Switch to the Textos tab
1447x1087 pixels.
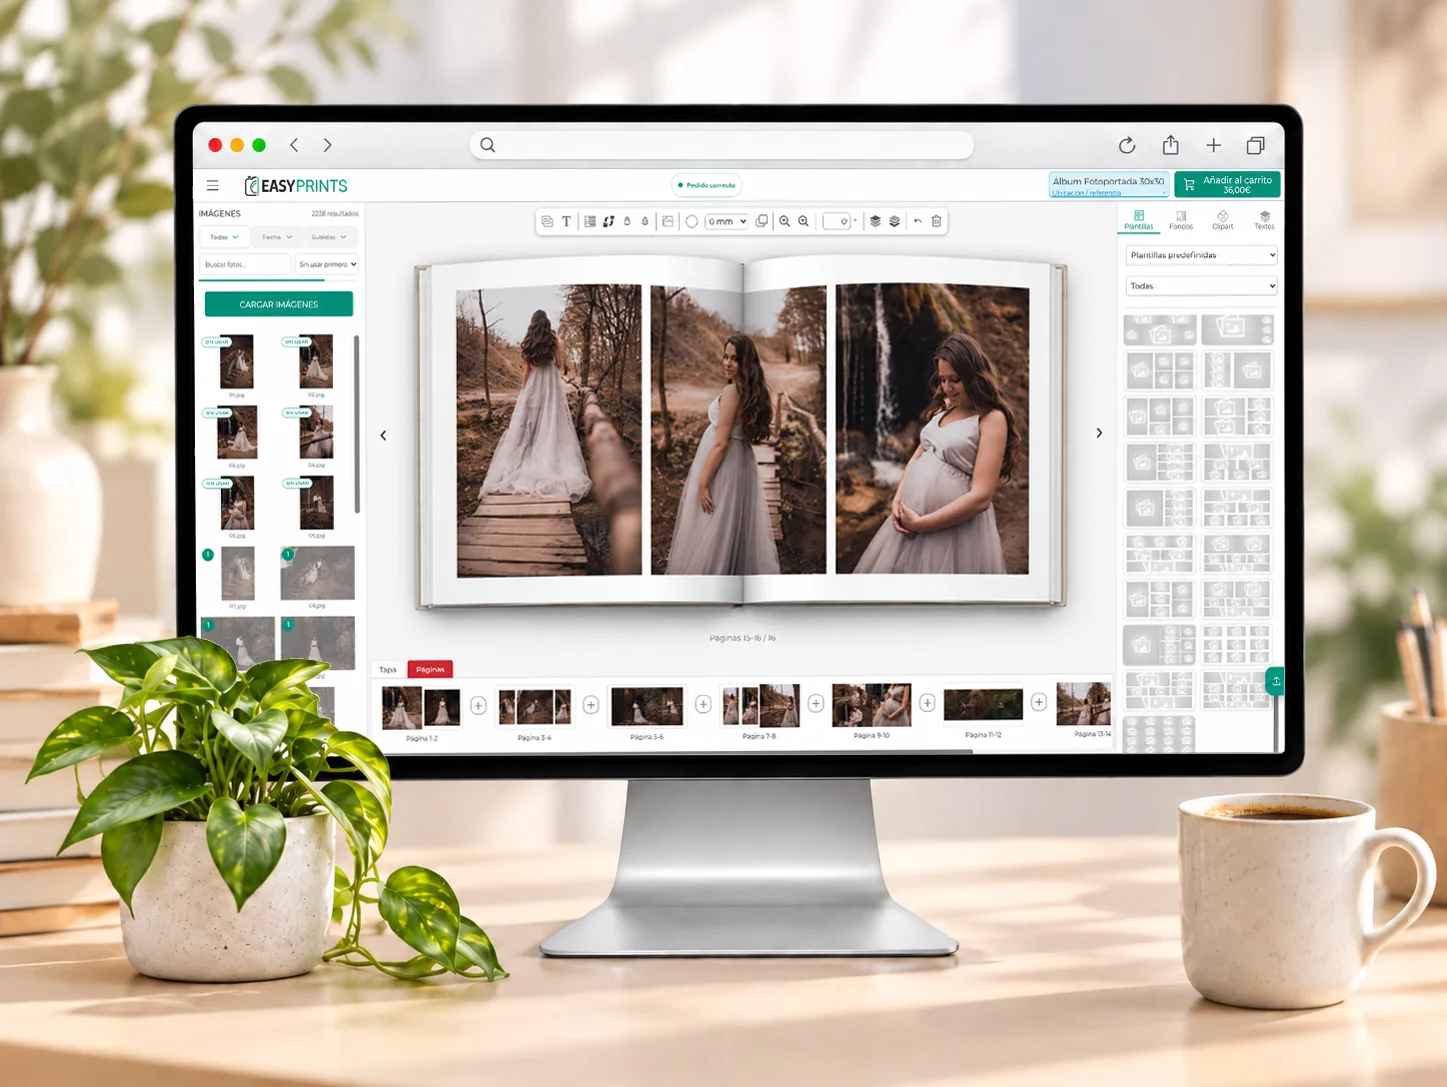coord(1264,220)
